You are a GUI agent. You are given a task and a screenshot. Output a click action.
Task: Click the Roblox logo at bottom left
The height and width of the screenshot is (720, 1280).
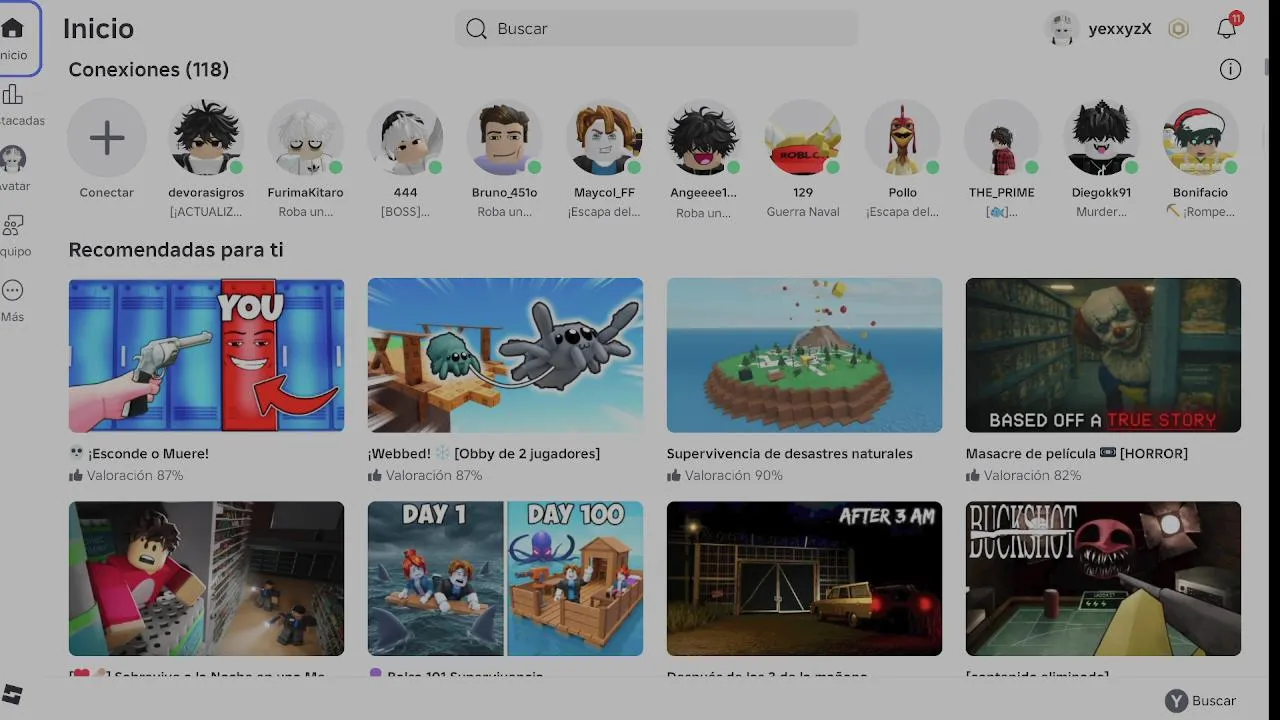(x=12, y=694)
